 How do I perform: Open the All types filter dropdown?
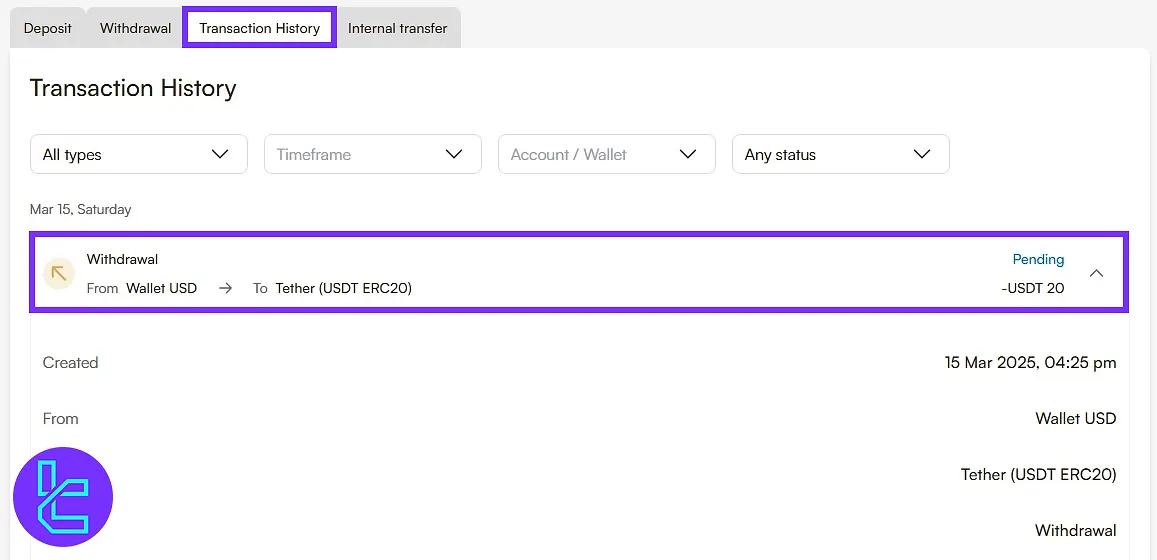[x=139, y=154]
